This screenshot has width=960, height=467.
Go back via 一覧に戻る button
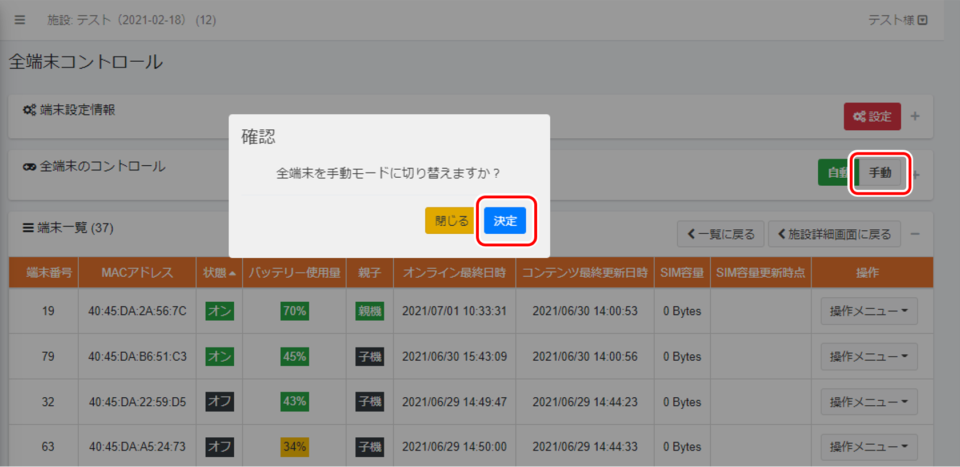(721, 234)
